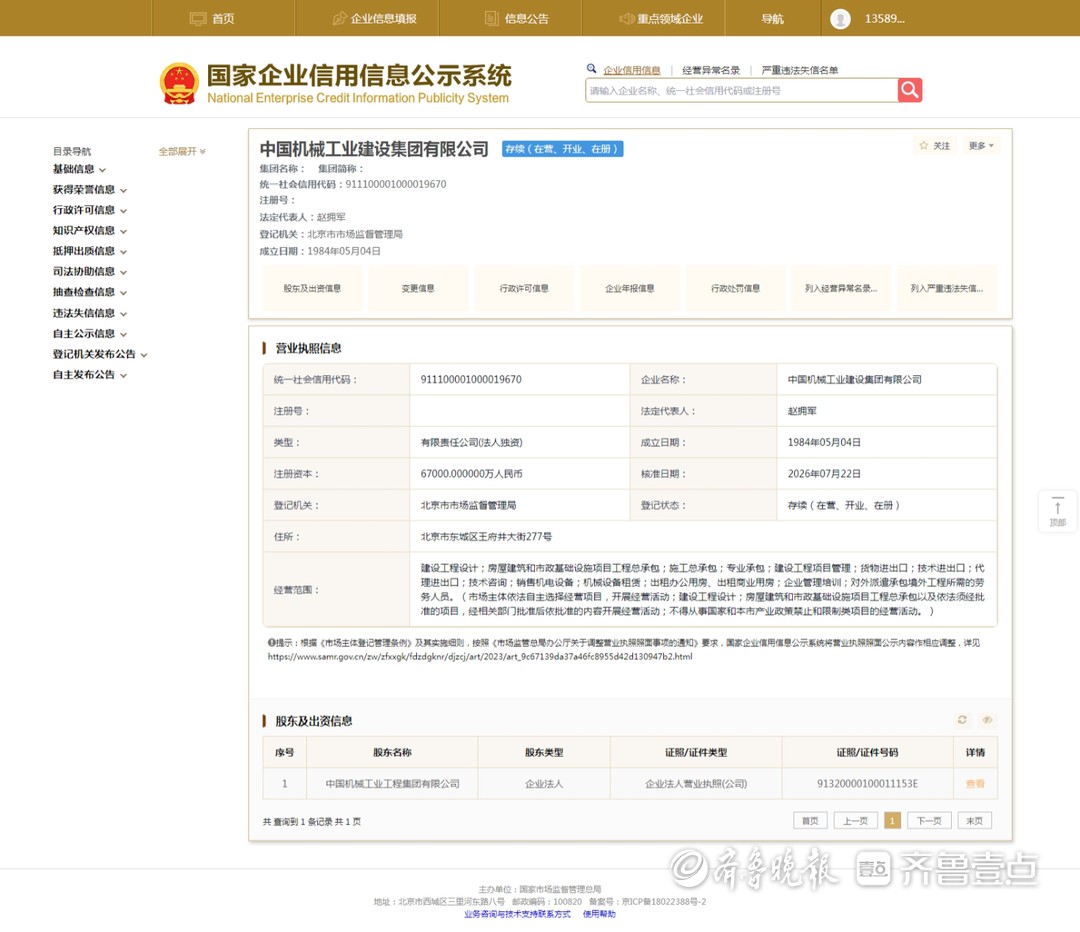Open the 首页 top menu item

pyautogui.click(x=223, y=19)
